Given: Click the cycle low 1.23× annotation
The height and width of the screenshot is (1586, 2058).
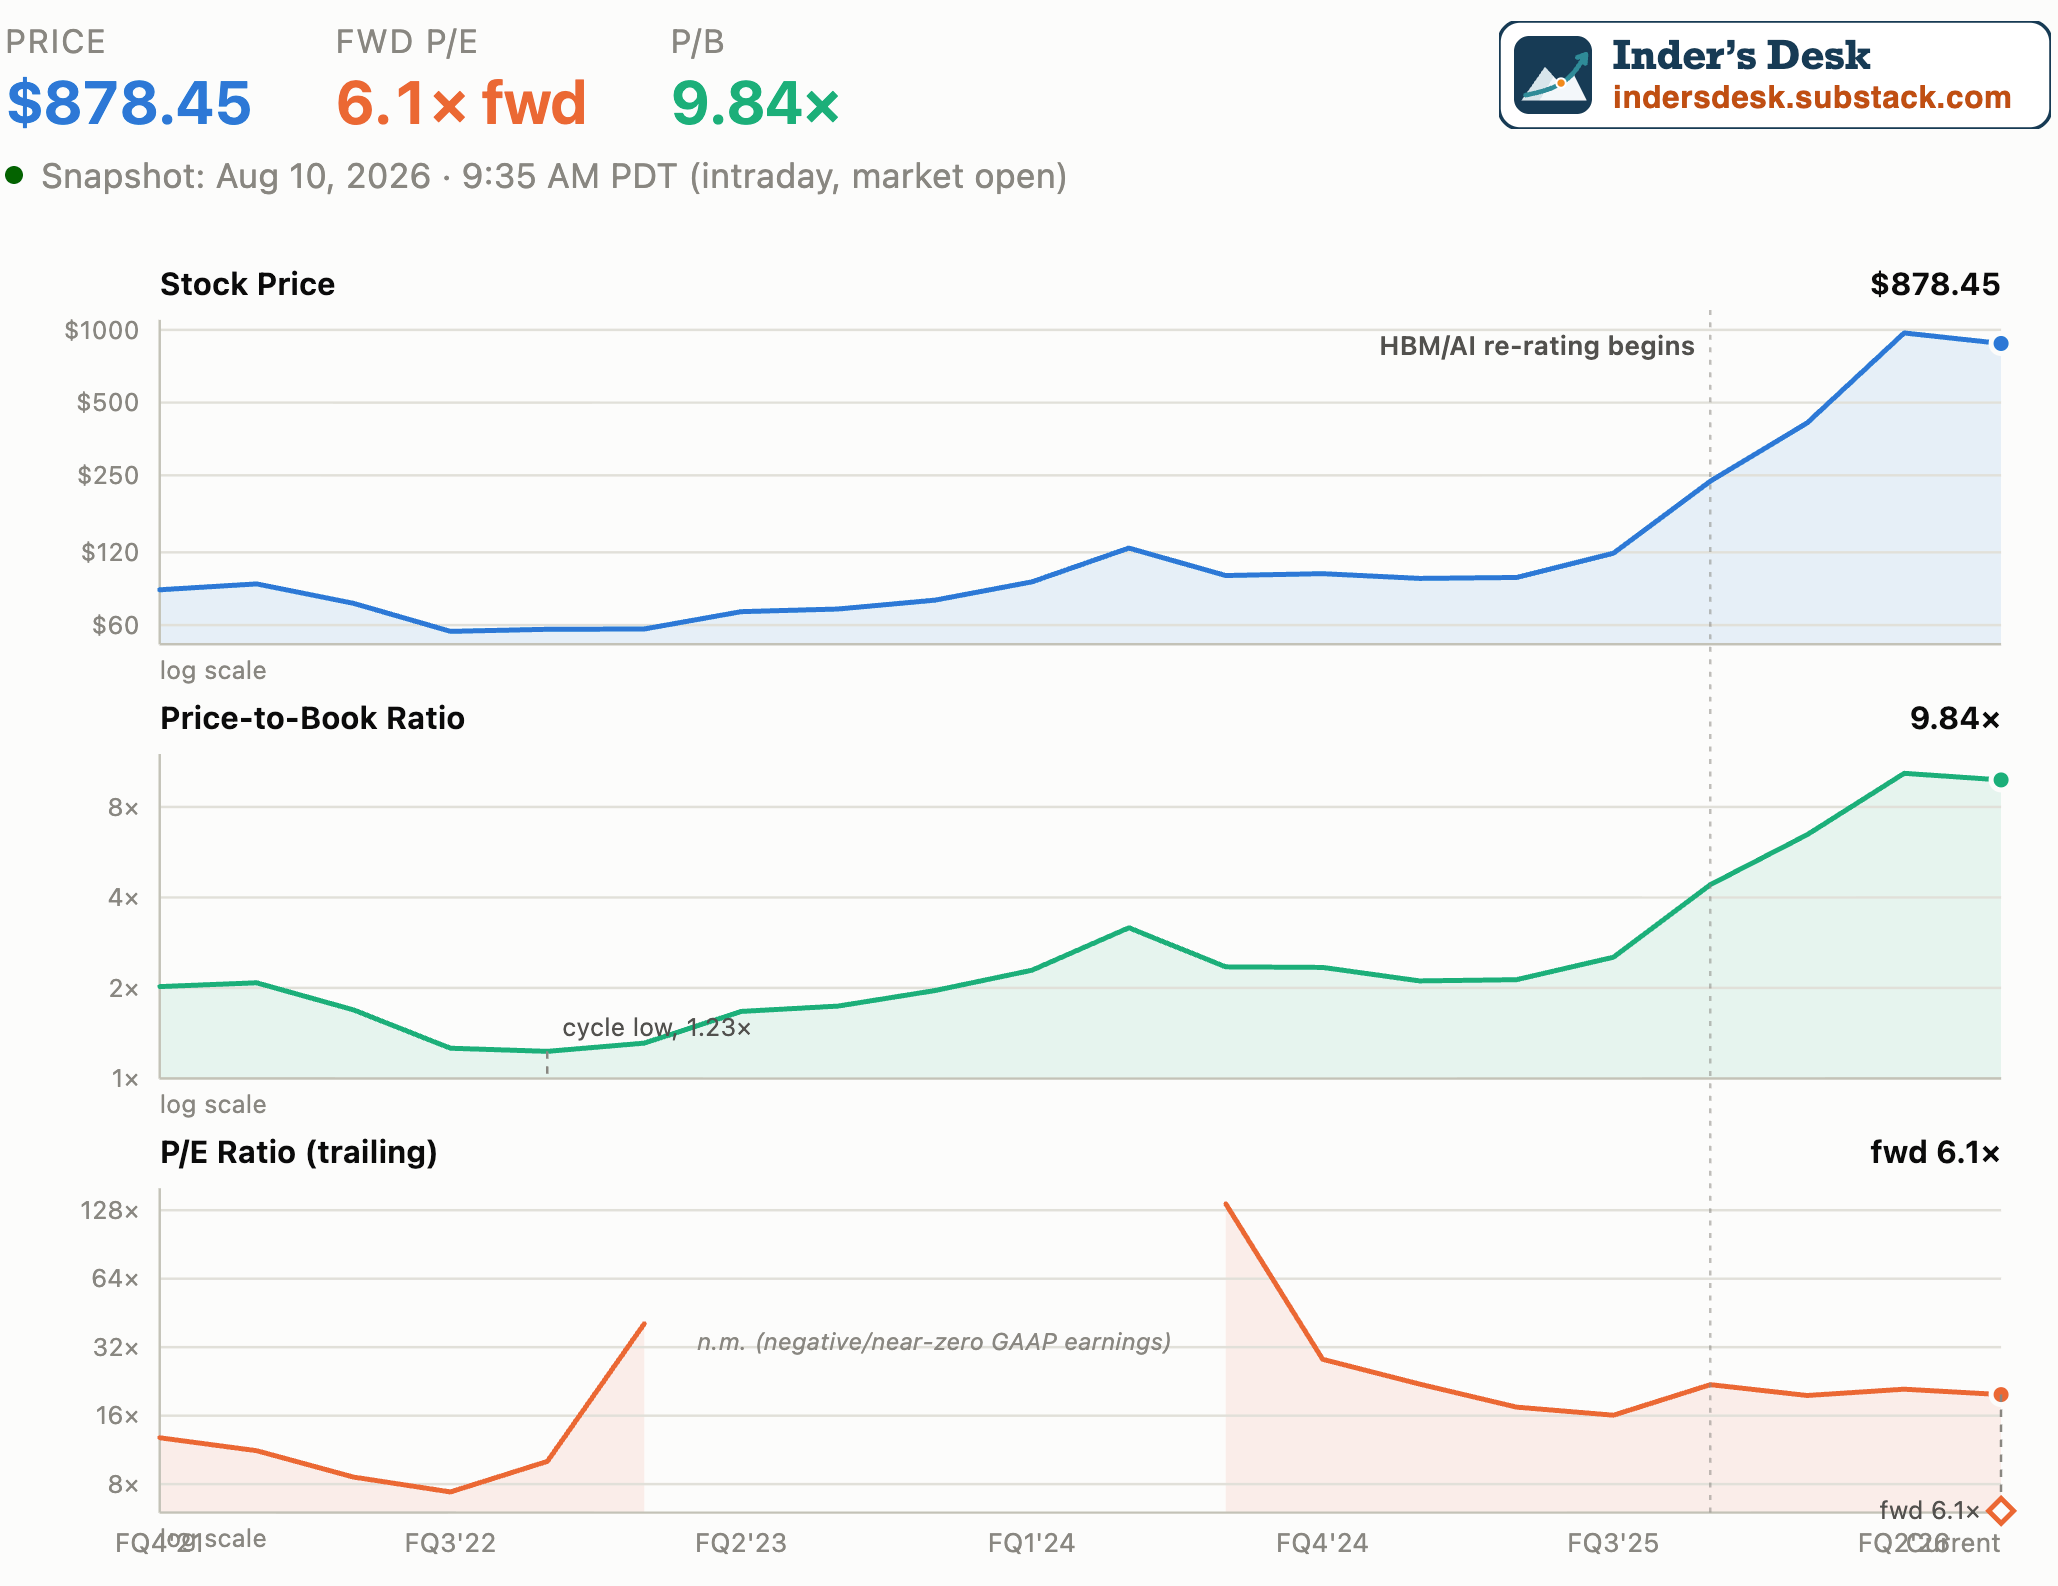Looking at the screenshot, I should (x=656, y=1027).
